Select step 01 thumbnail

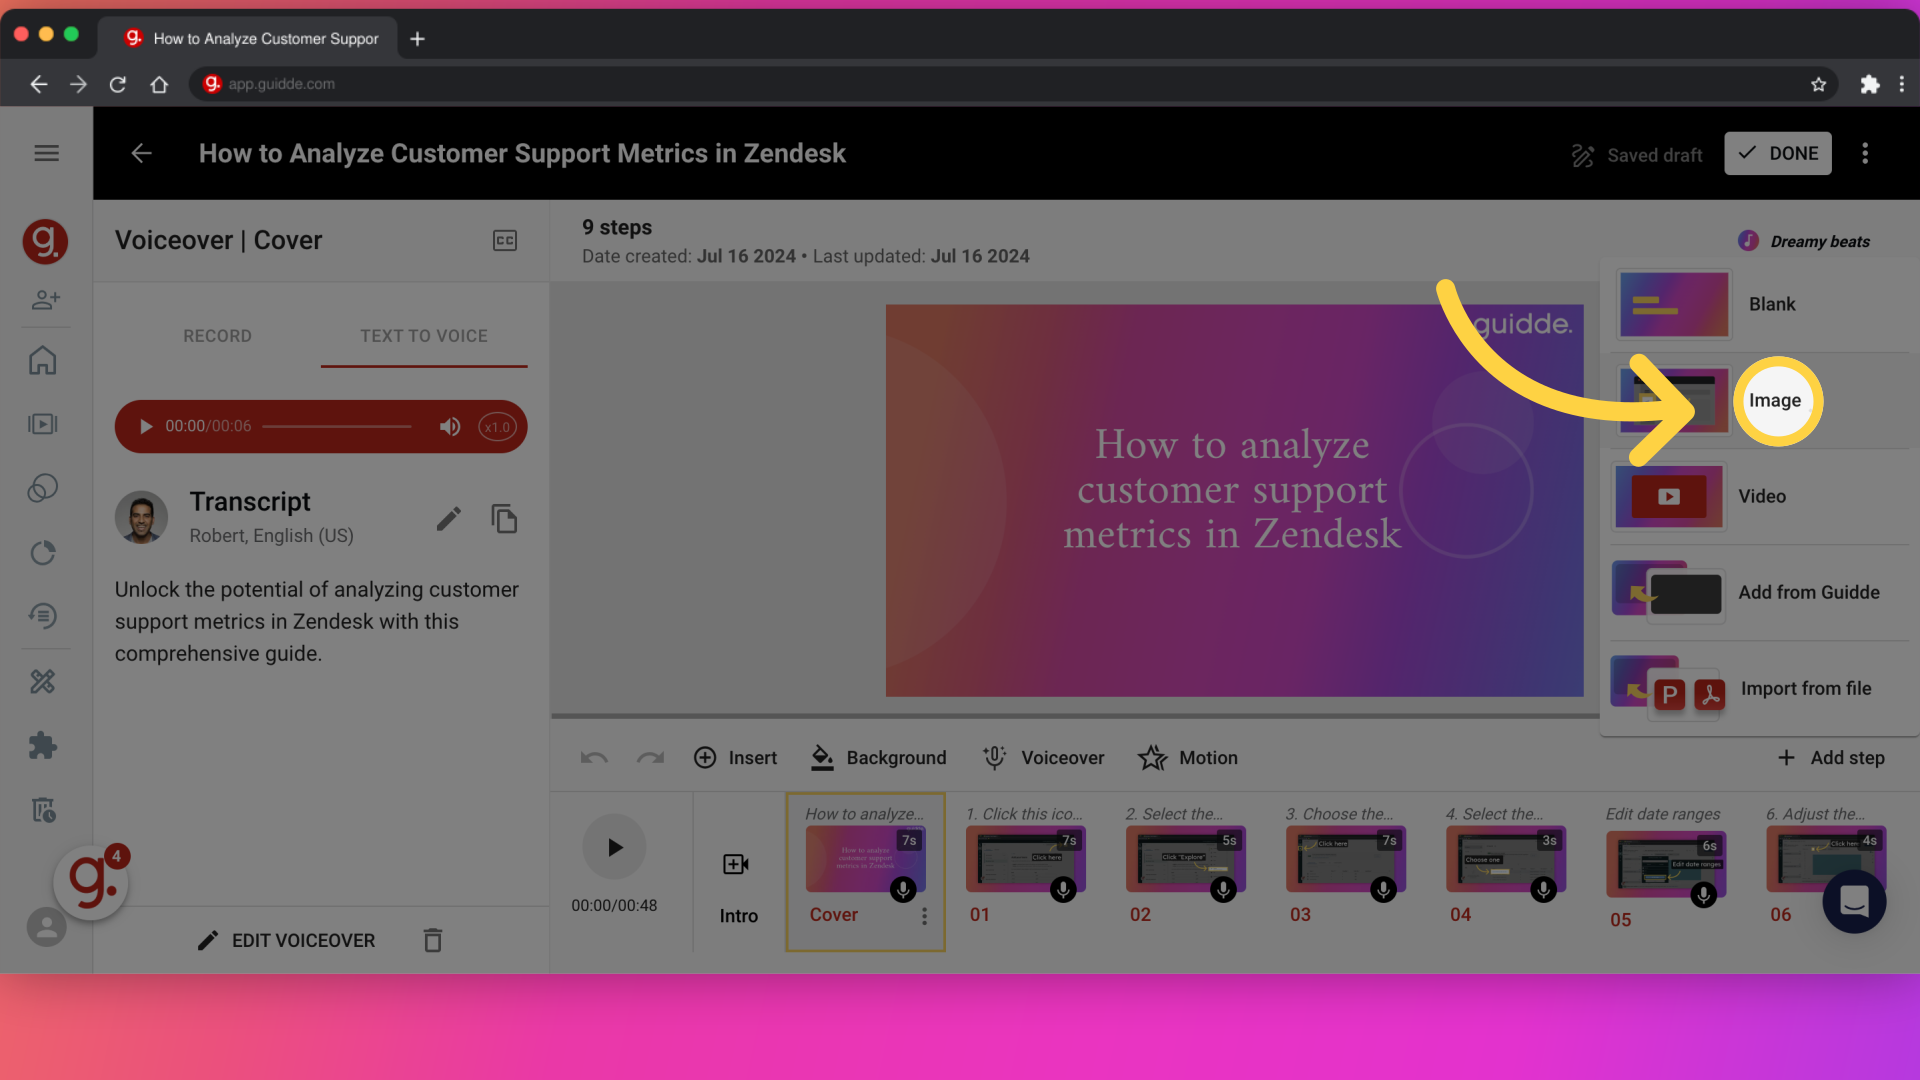1025,859
